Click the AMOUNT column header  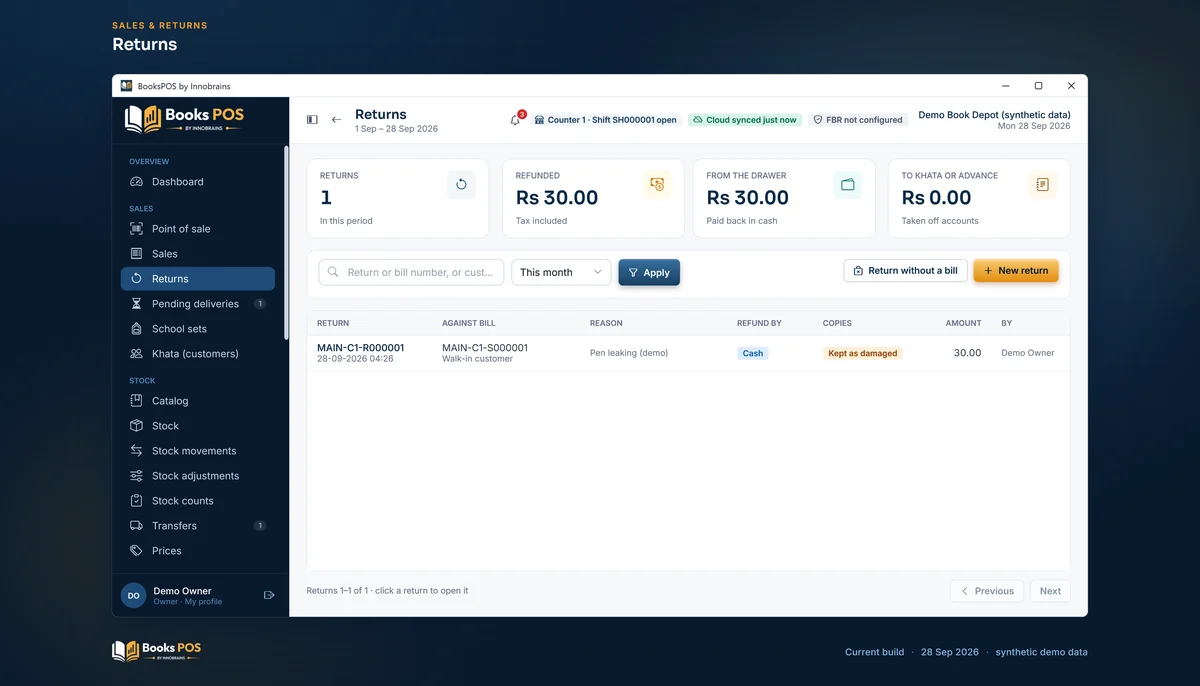(964, 324)
